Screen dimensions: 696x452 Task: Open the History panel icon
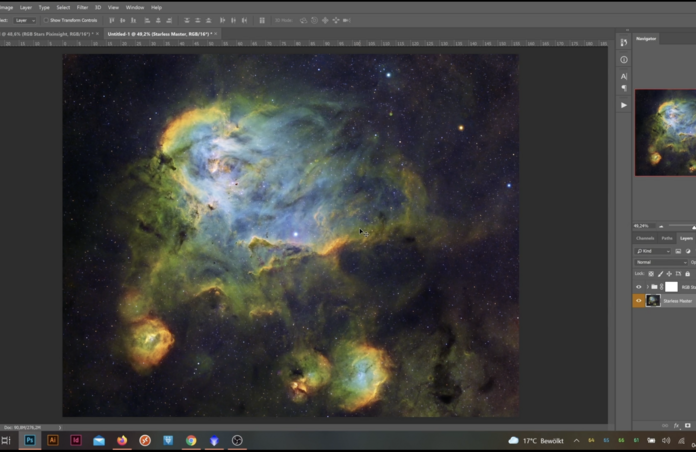pos(624,43)
